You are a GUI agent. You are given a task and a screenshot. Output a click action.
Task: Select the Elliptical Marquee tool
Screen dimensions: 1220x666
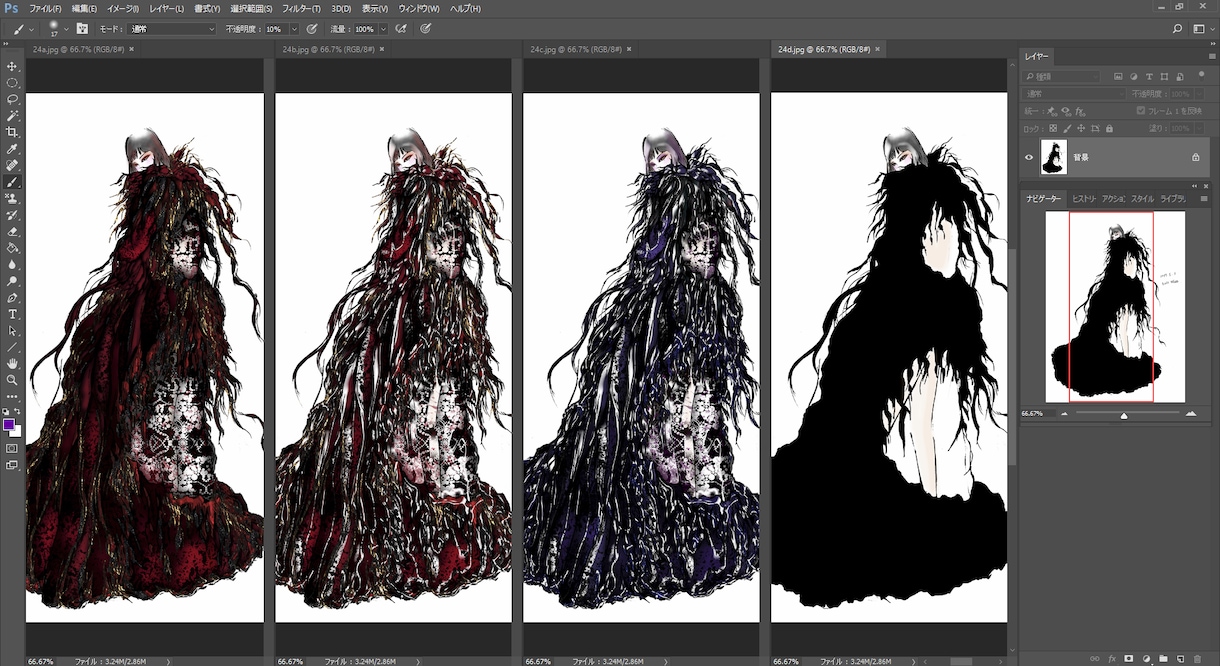pos(12,83)
